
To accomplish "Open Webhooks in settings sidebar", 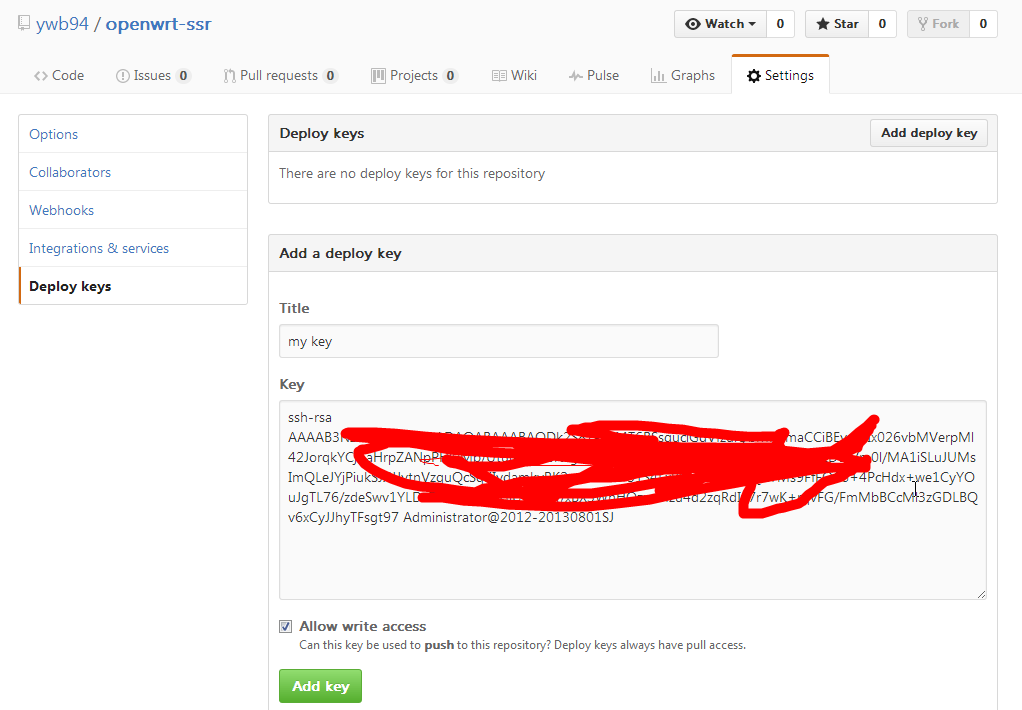I will tap(133, 210).
